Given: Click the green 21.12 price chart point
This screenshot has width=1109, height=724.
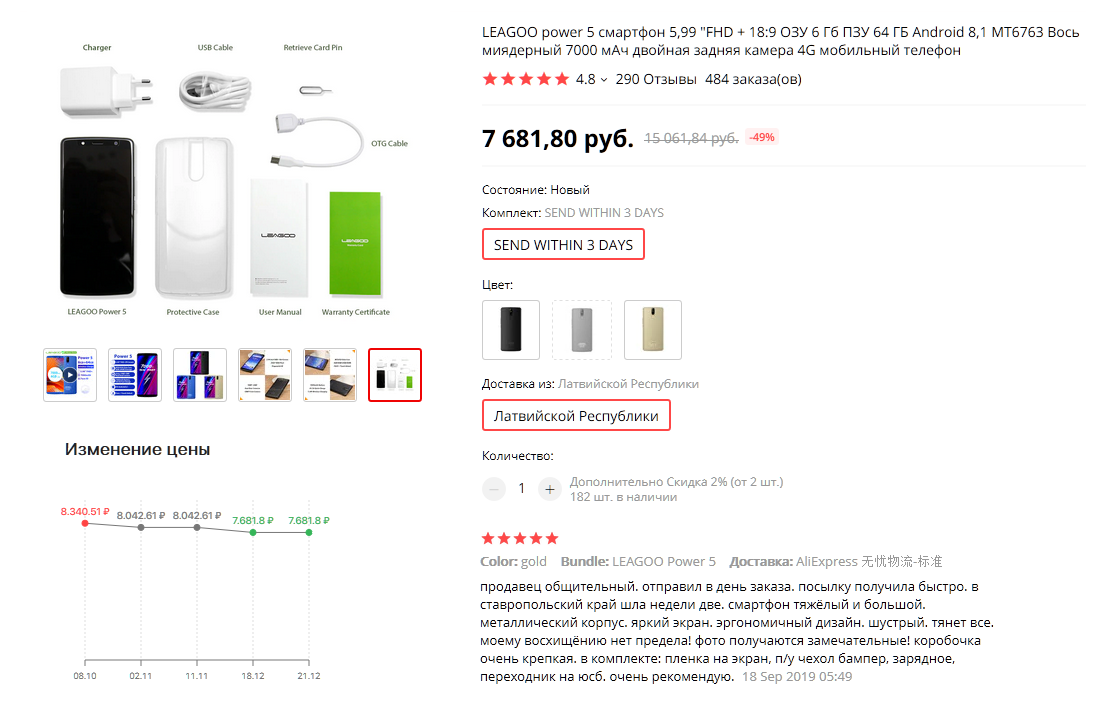Looking at the screenshot, I should click(x=309, y=532).
